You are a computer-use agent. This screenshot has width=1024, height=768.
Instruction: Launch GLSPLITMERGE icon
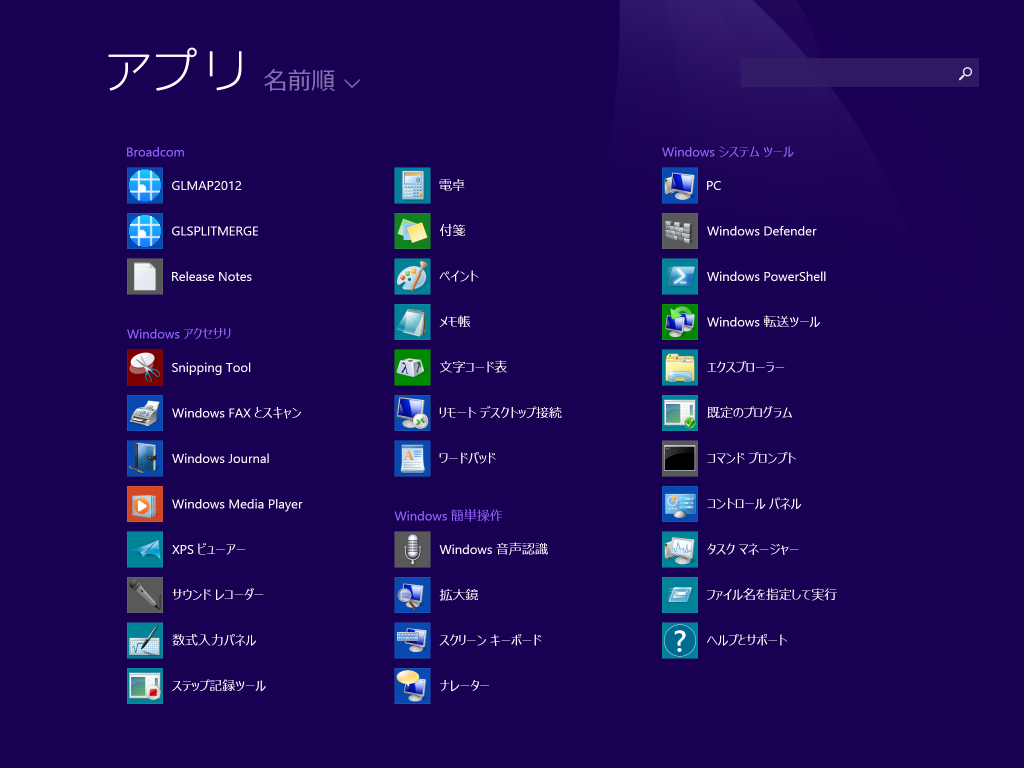pos(144,231)
